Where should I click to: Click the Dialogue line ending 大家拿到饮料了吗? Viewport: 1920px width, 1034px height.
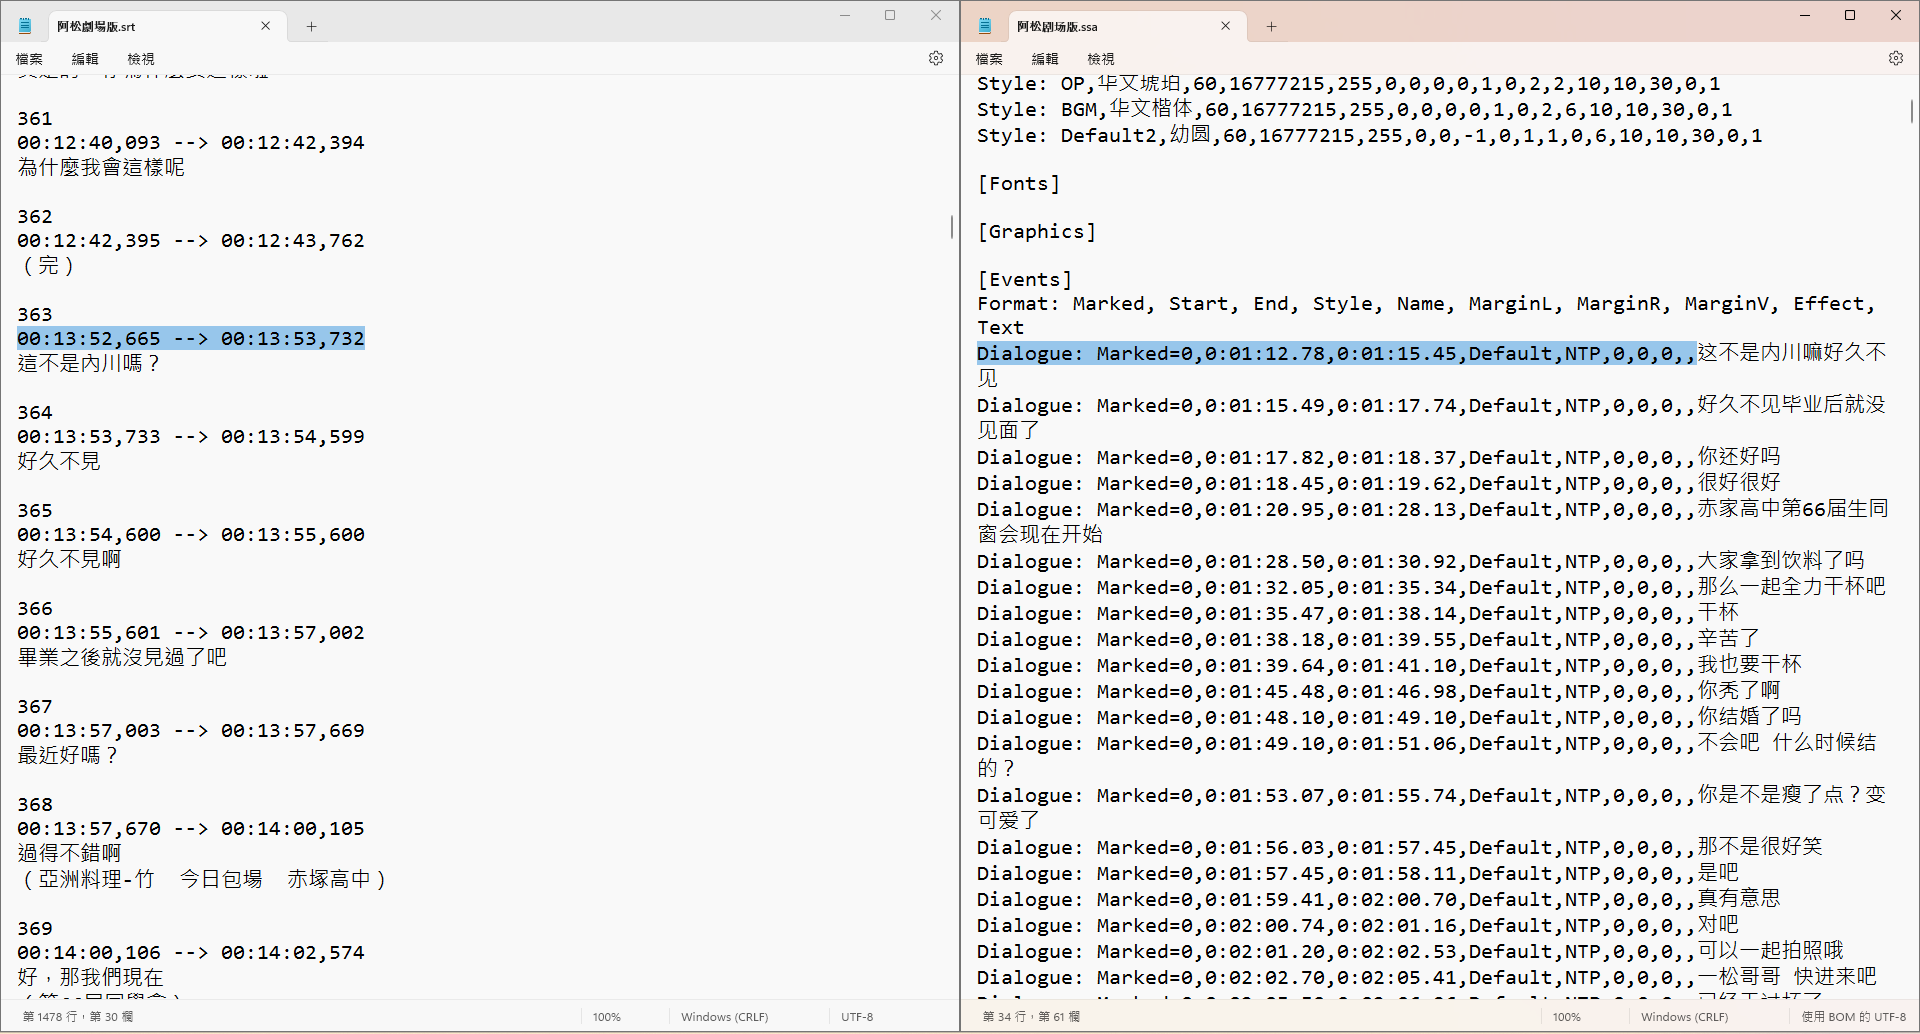[x=1420, y=561]
